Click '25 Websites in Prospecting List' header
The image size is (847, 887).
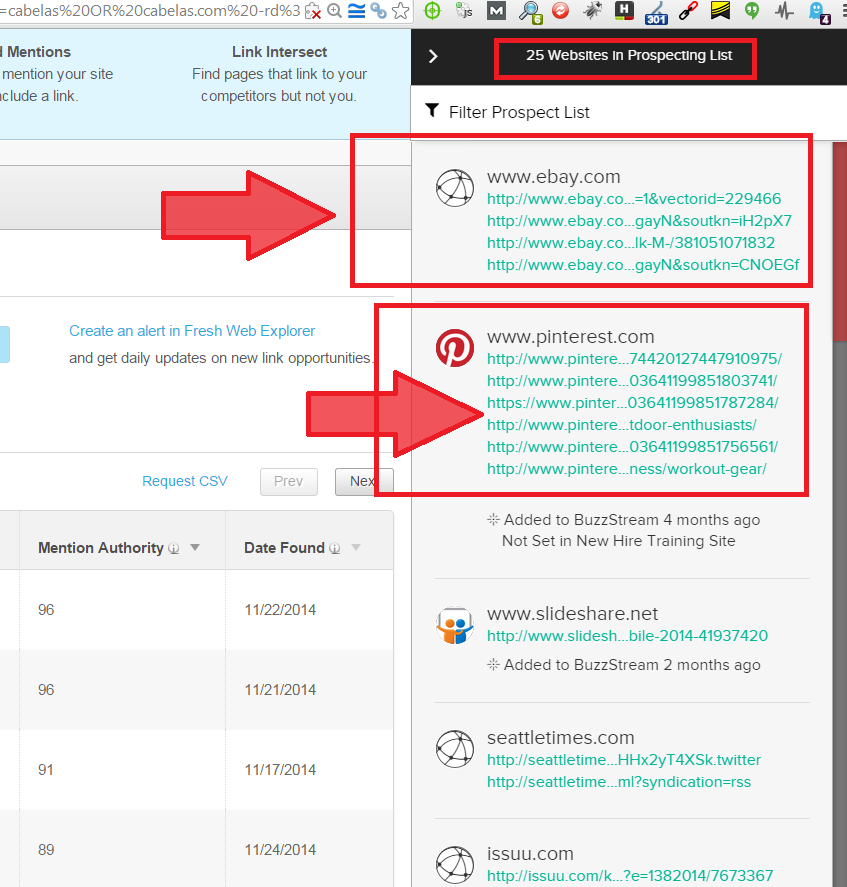tap(629, 55)
